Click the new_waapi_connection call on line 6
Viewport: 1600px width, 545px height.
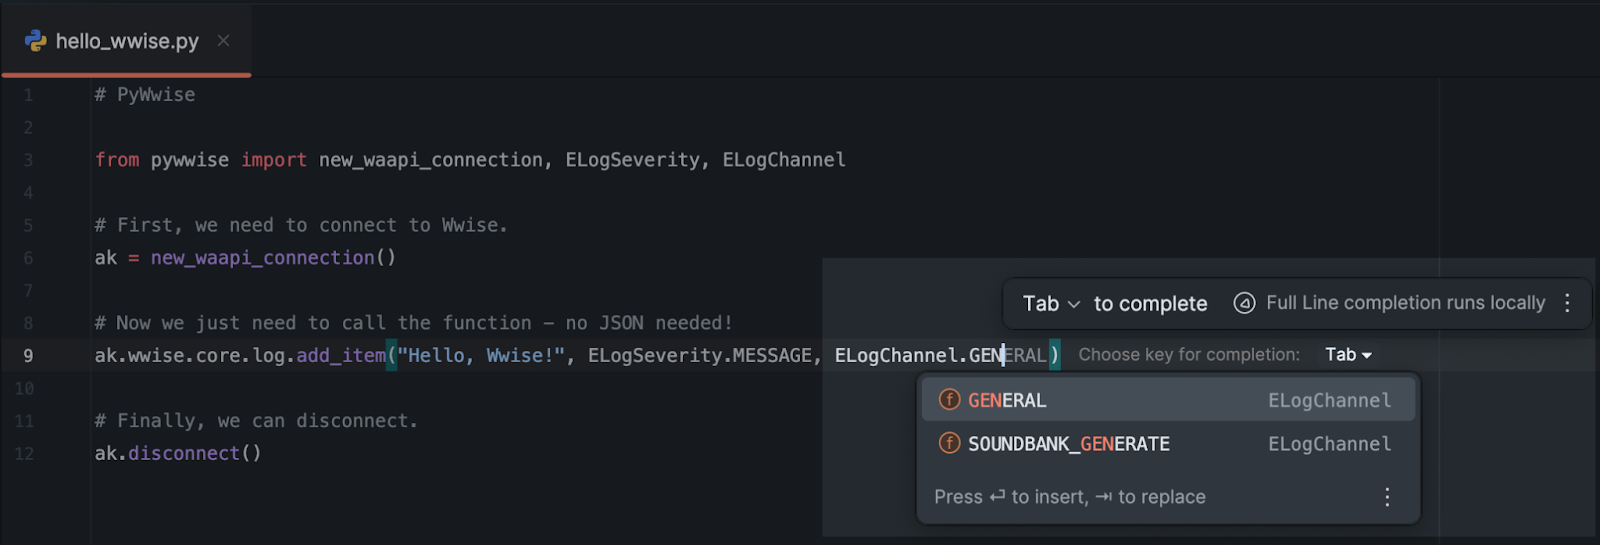[x=262, y=258]
